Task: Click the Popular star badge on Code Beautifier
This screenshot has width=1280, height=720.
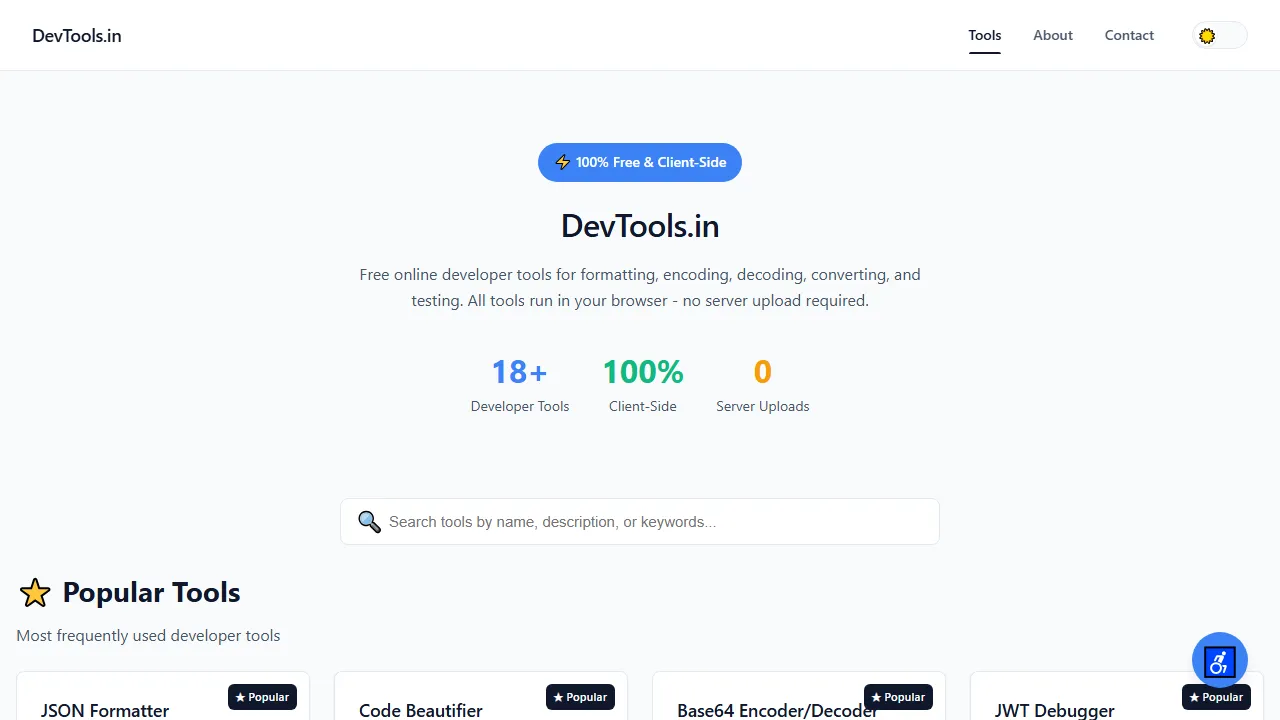Action: coord(580,697)
